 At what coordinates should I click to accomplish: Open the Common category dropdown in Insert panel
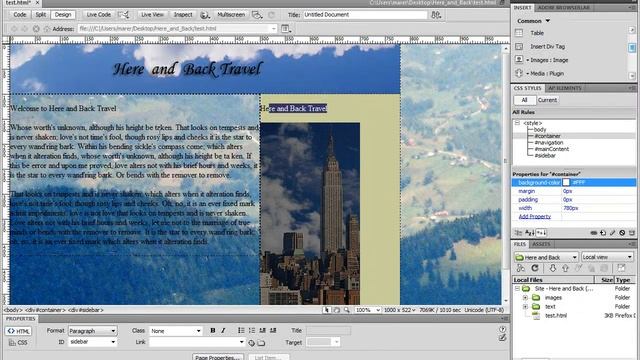[x=533, y=21]
